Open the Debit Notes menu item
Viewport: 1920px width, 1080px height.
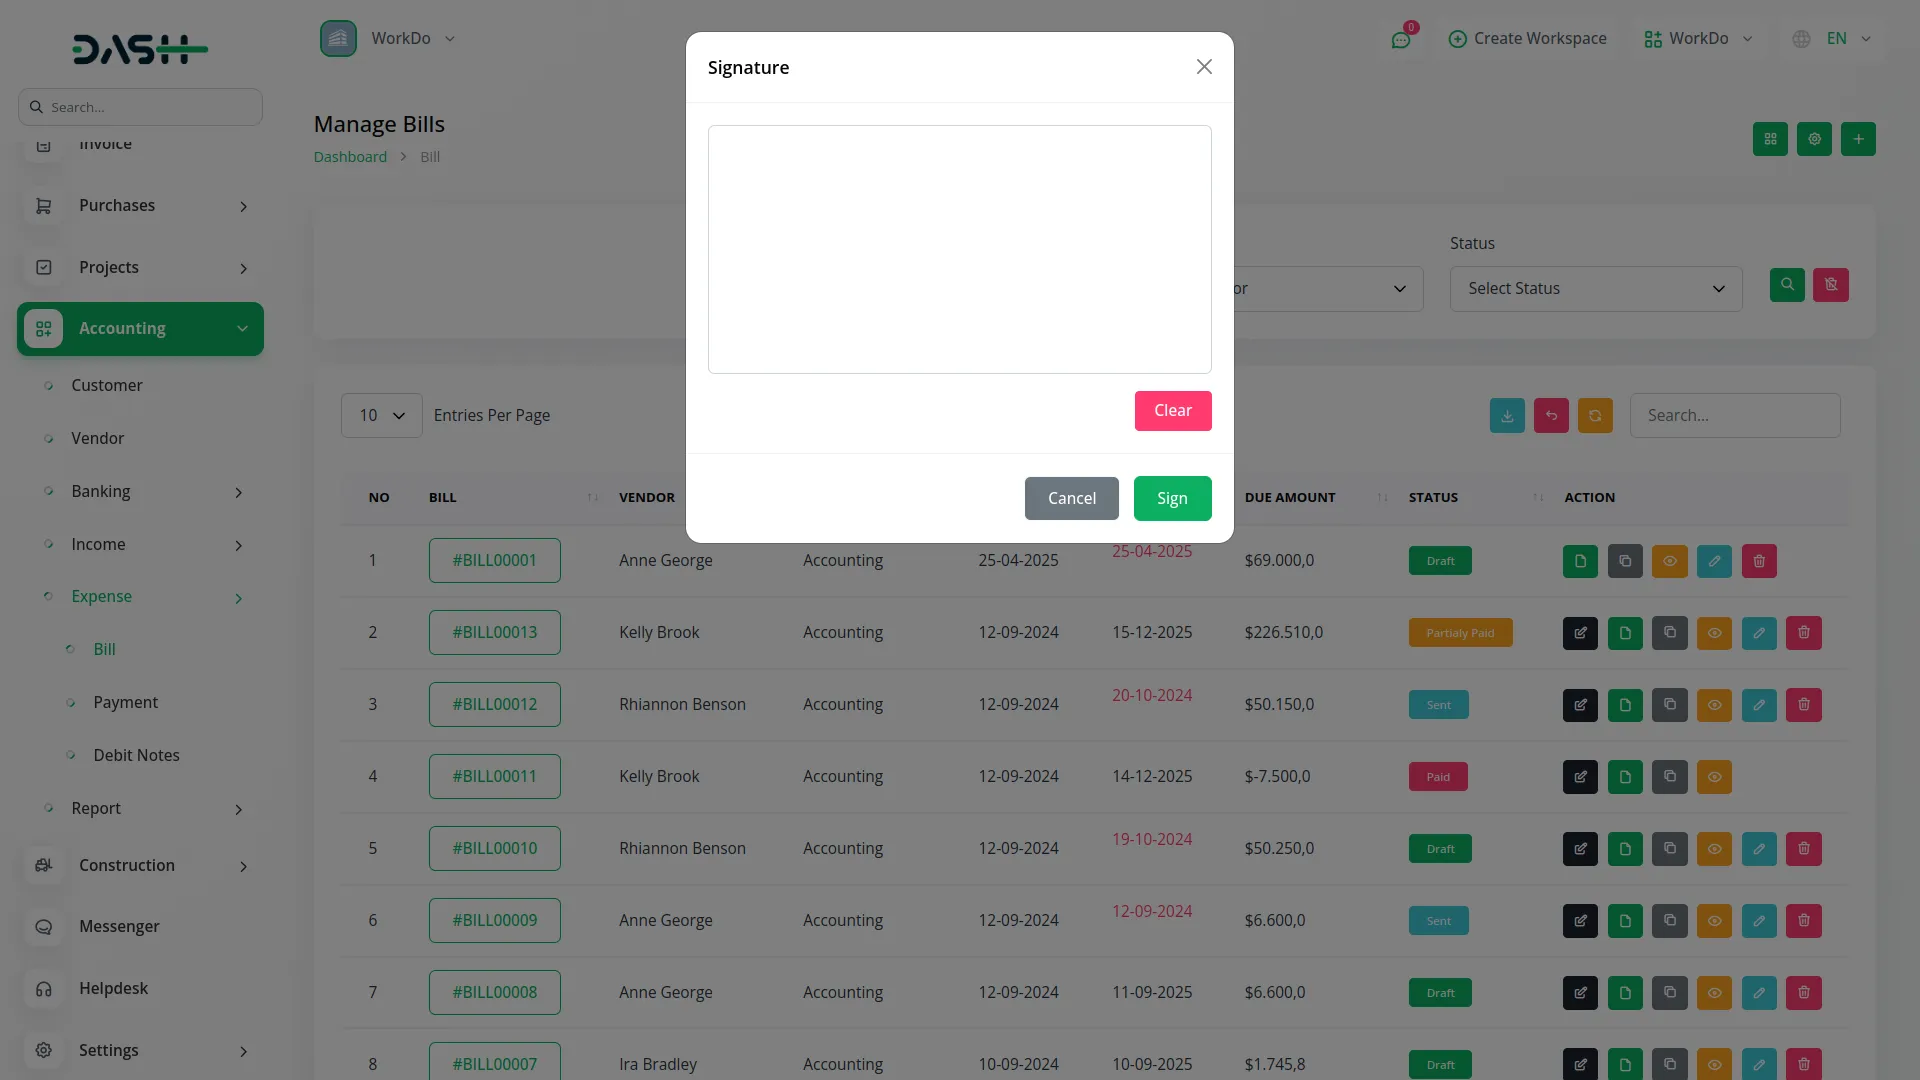pos(136,755)
